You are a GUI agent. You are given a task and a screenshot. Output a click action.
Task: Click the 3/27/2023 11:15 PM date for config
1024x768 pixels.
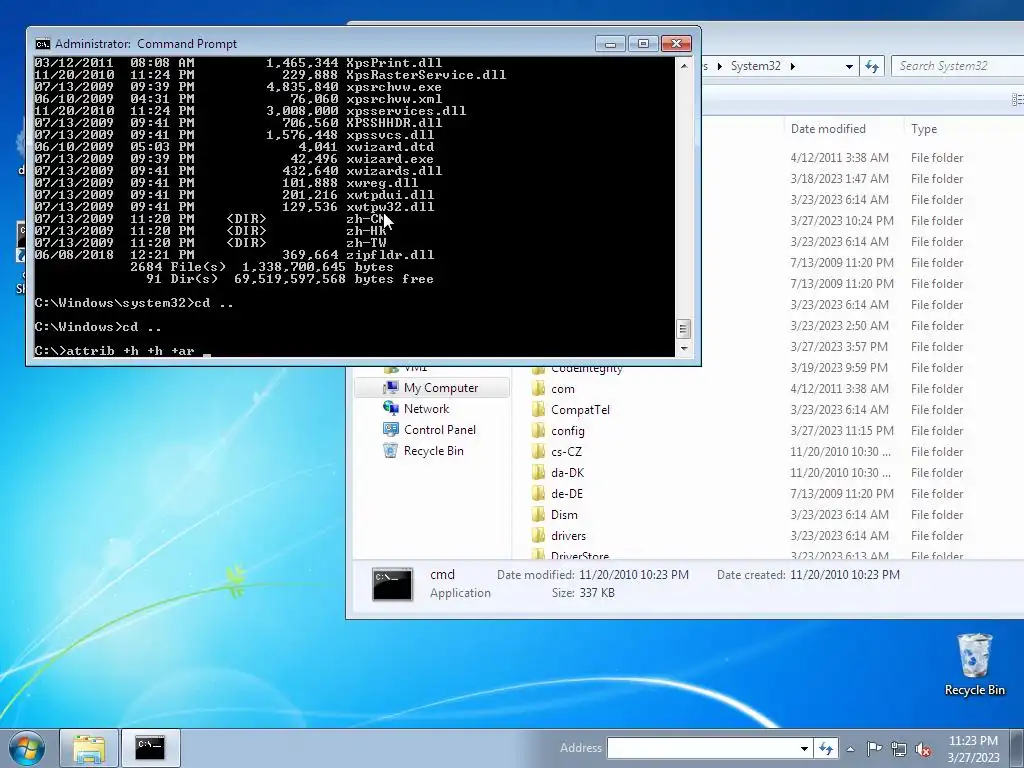click(x=842, y=431)
